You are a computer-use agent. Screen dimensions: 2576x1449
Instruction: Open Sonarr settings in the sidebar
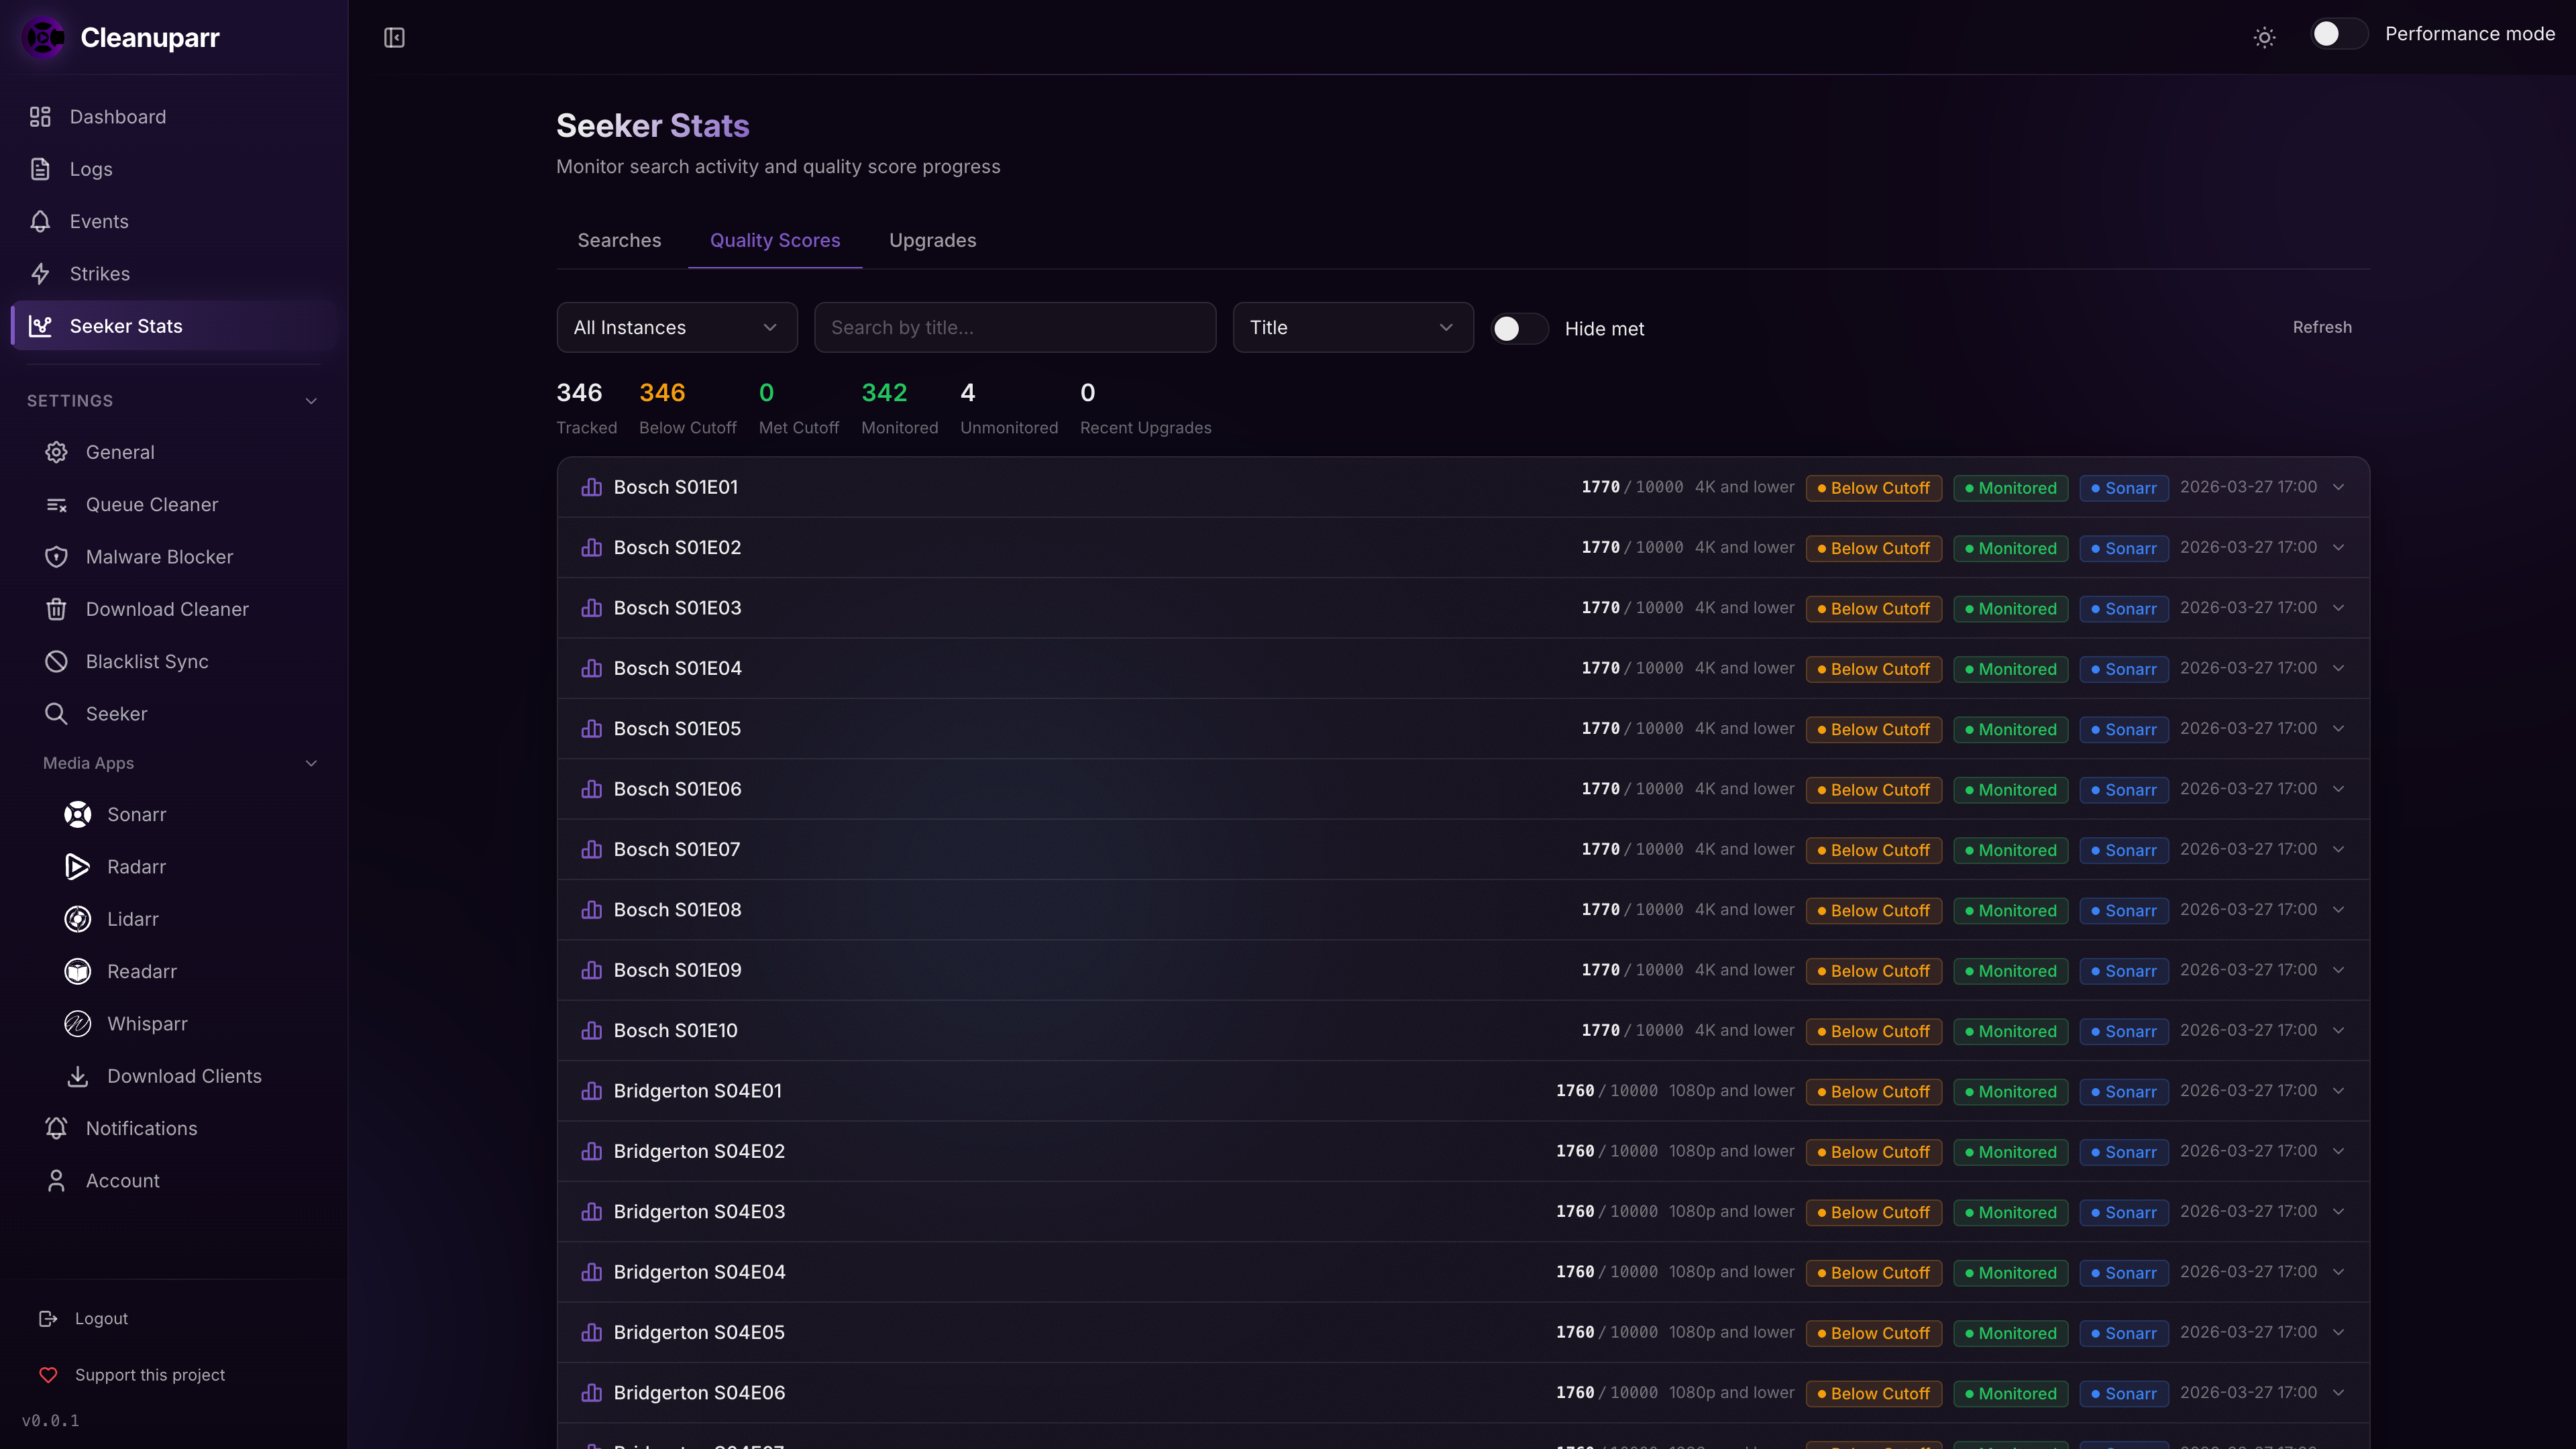pos(136,814)
